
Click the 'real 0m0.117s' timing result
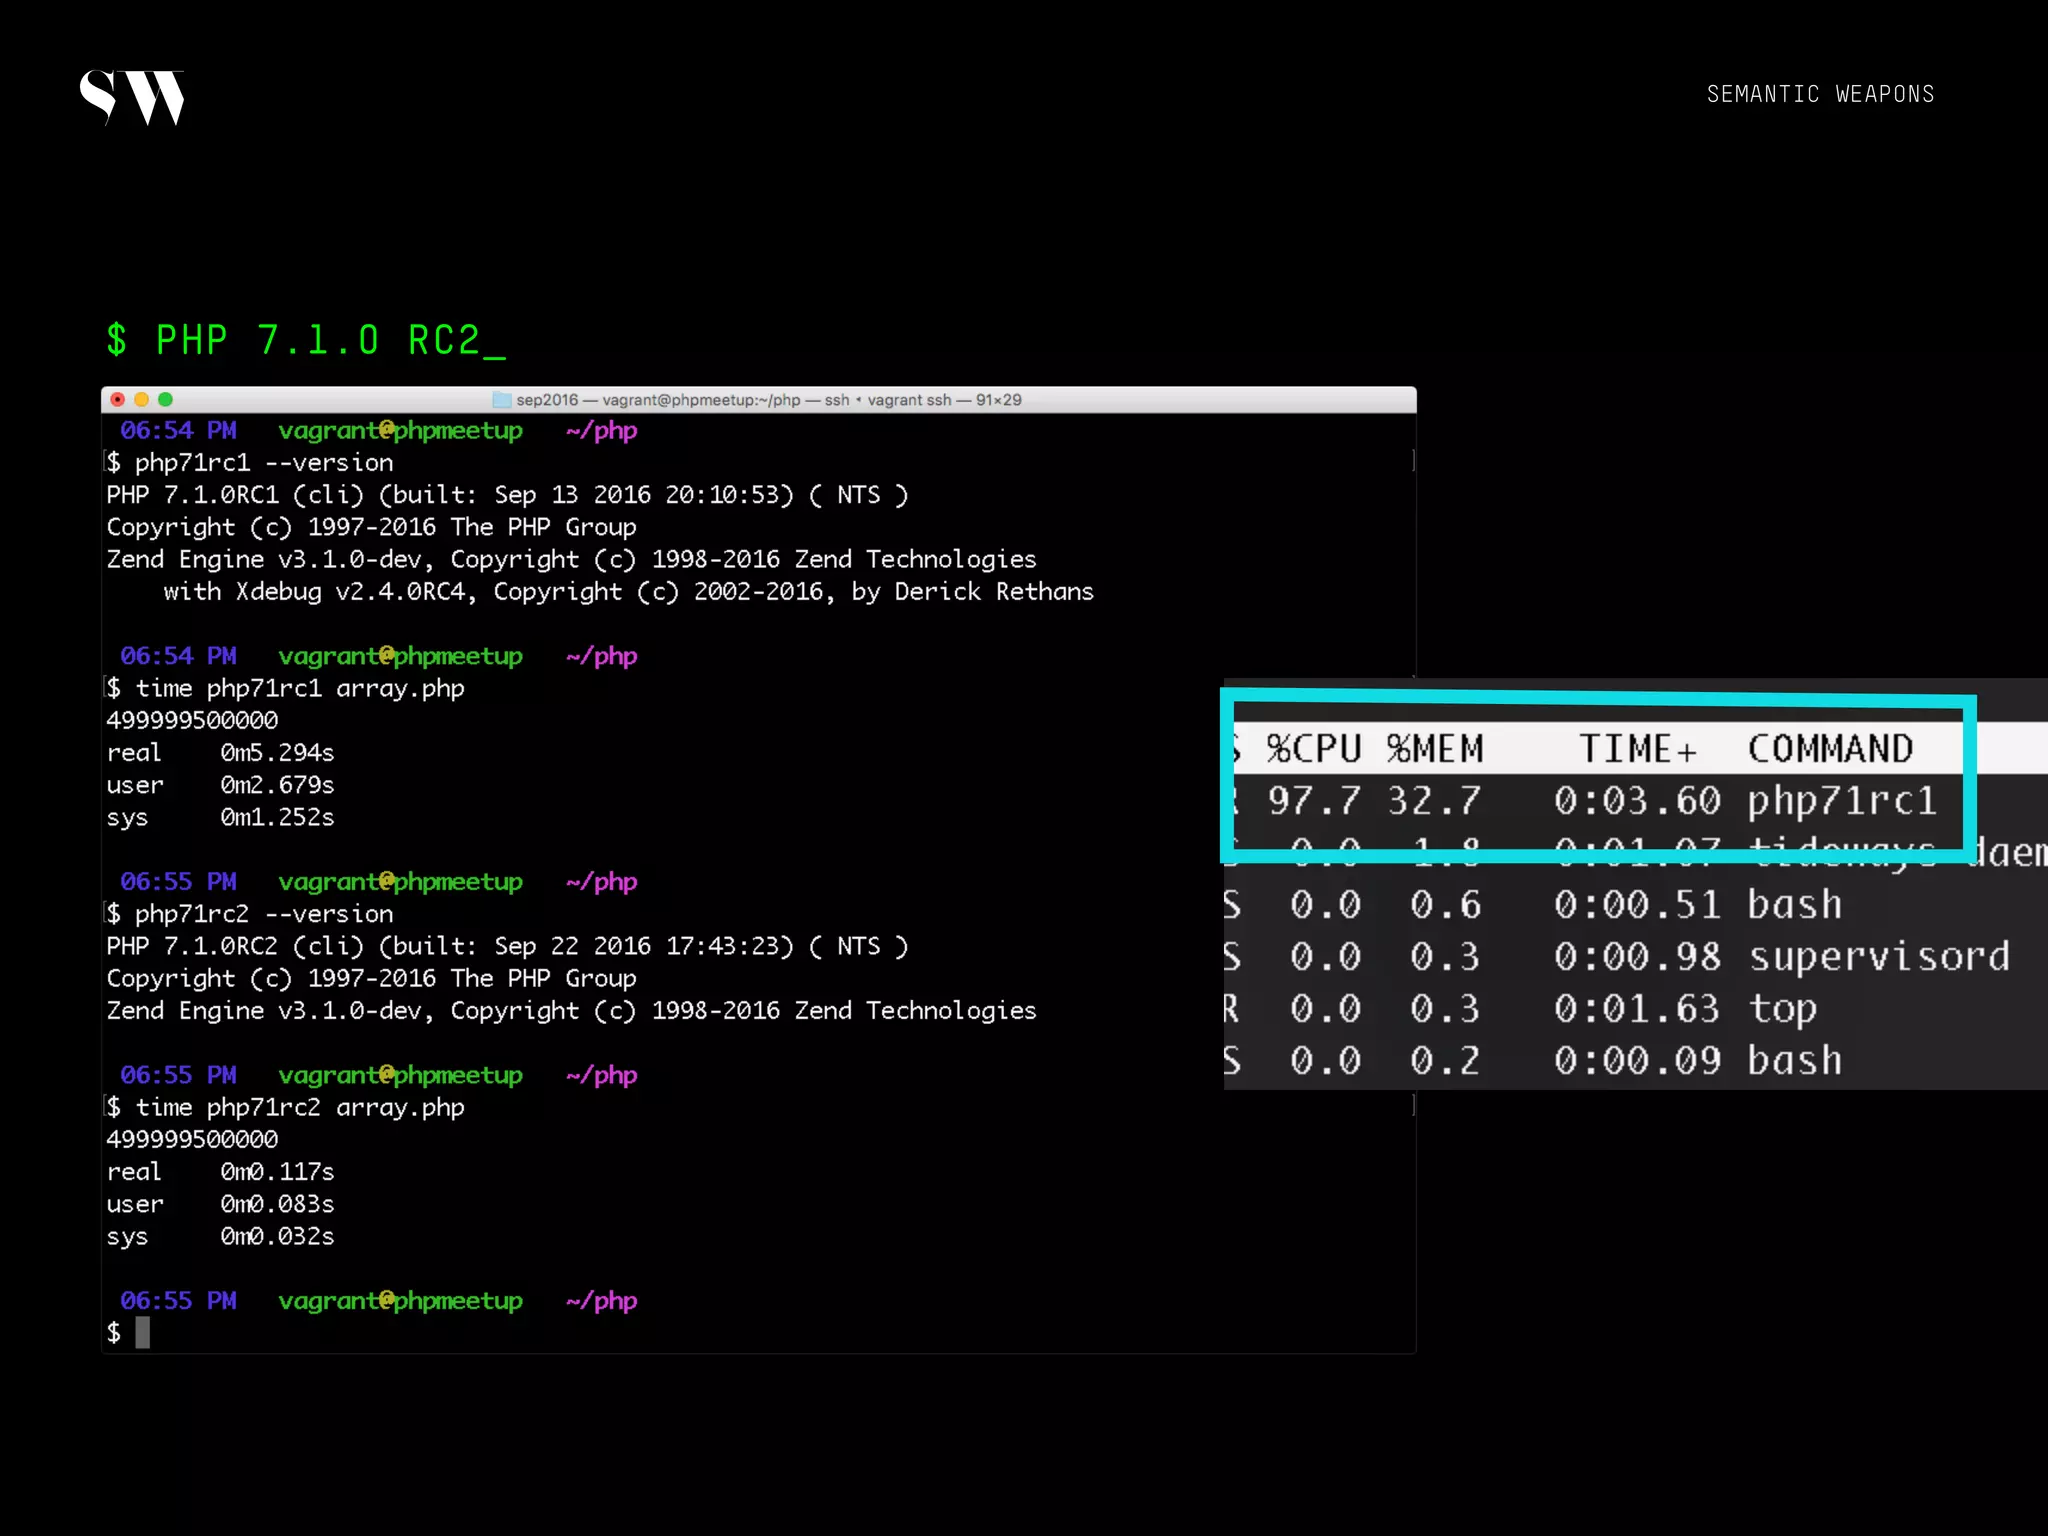220,1172
